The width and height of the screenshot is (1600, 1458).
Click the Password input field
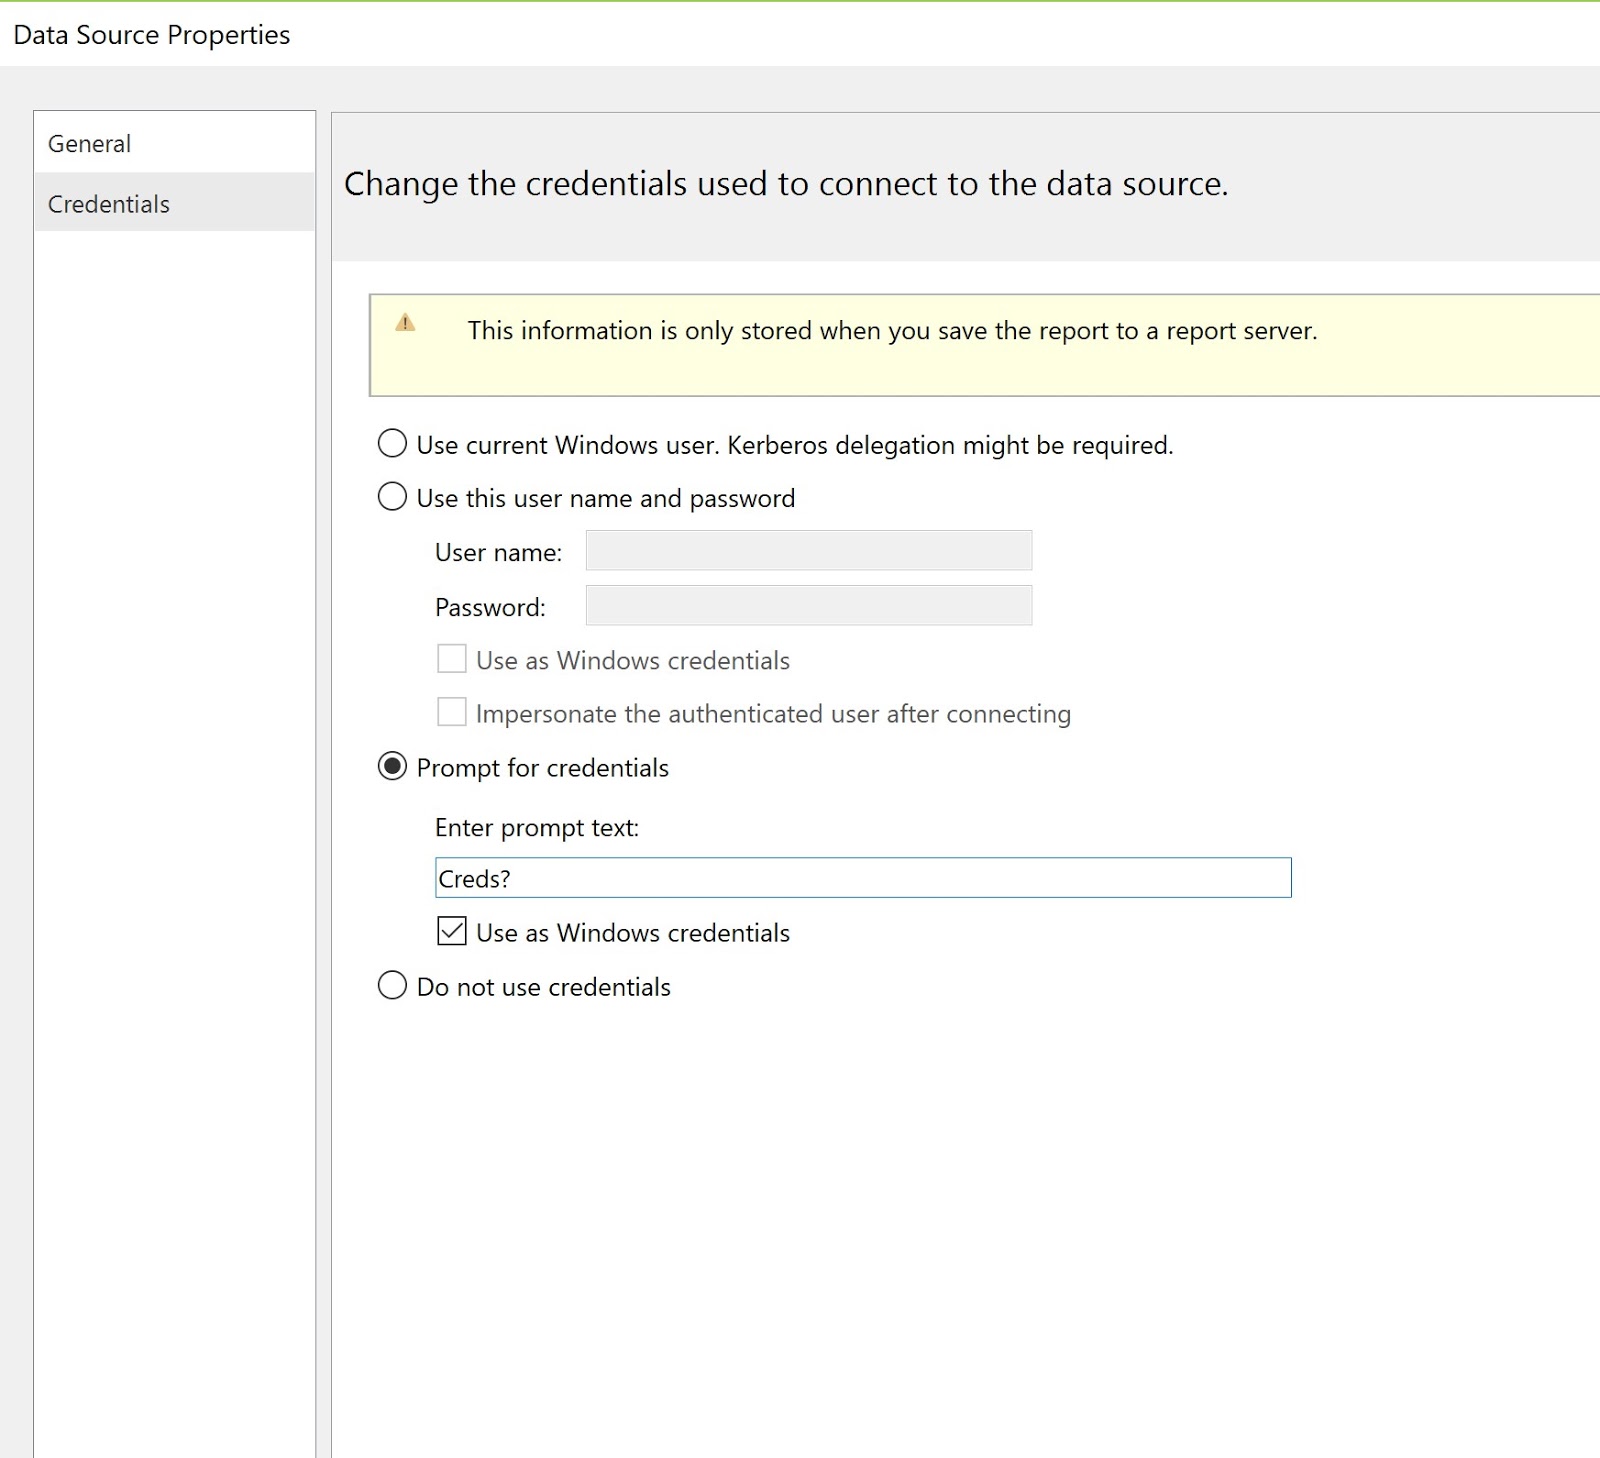point(809,606)
